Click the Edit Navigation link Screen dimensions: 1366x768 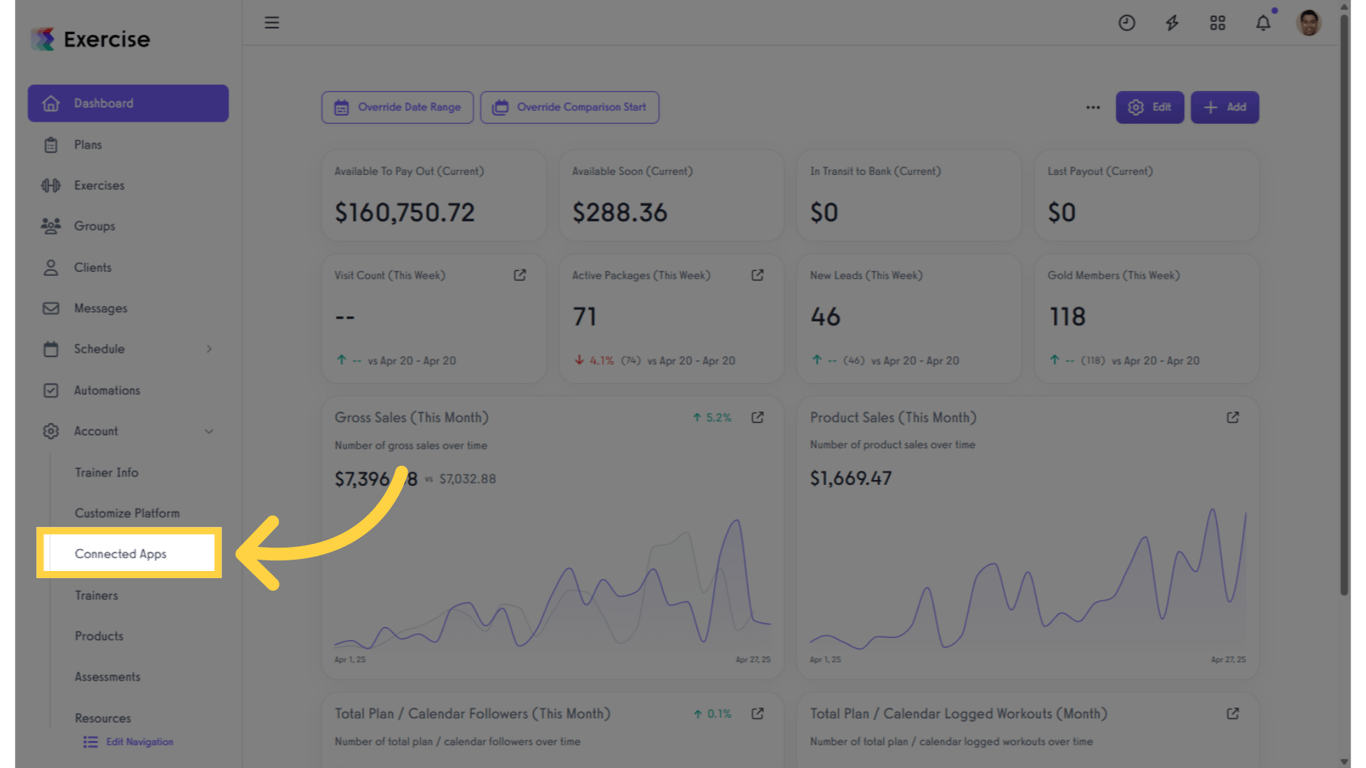[x=128, y=742]
